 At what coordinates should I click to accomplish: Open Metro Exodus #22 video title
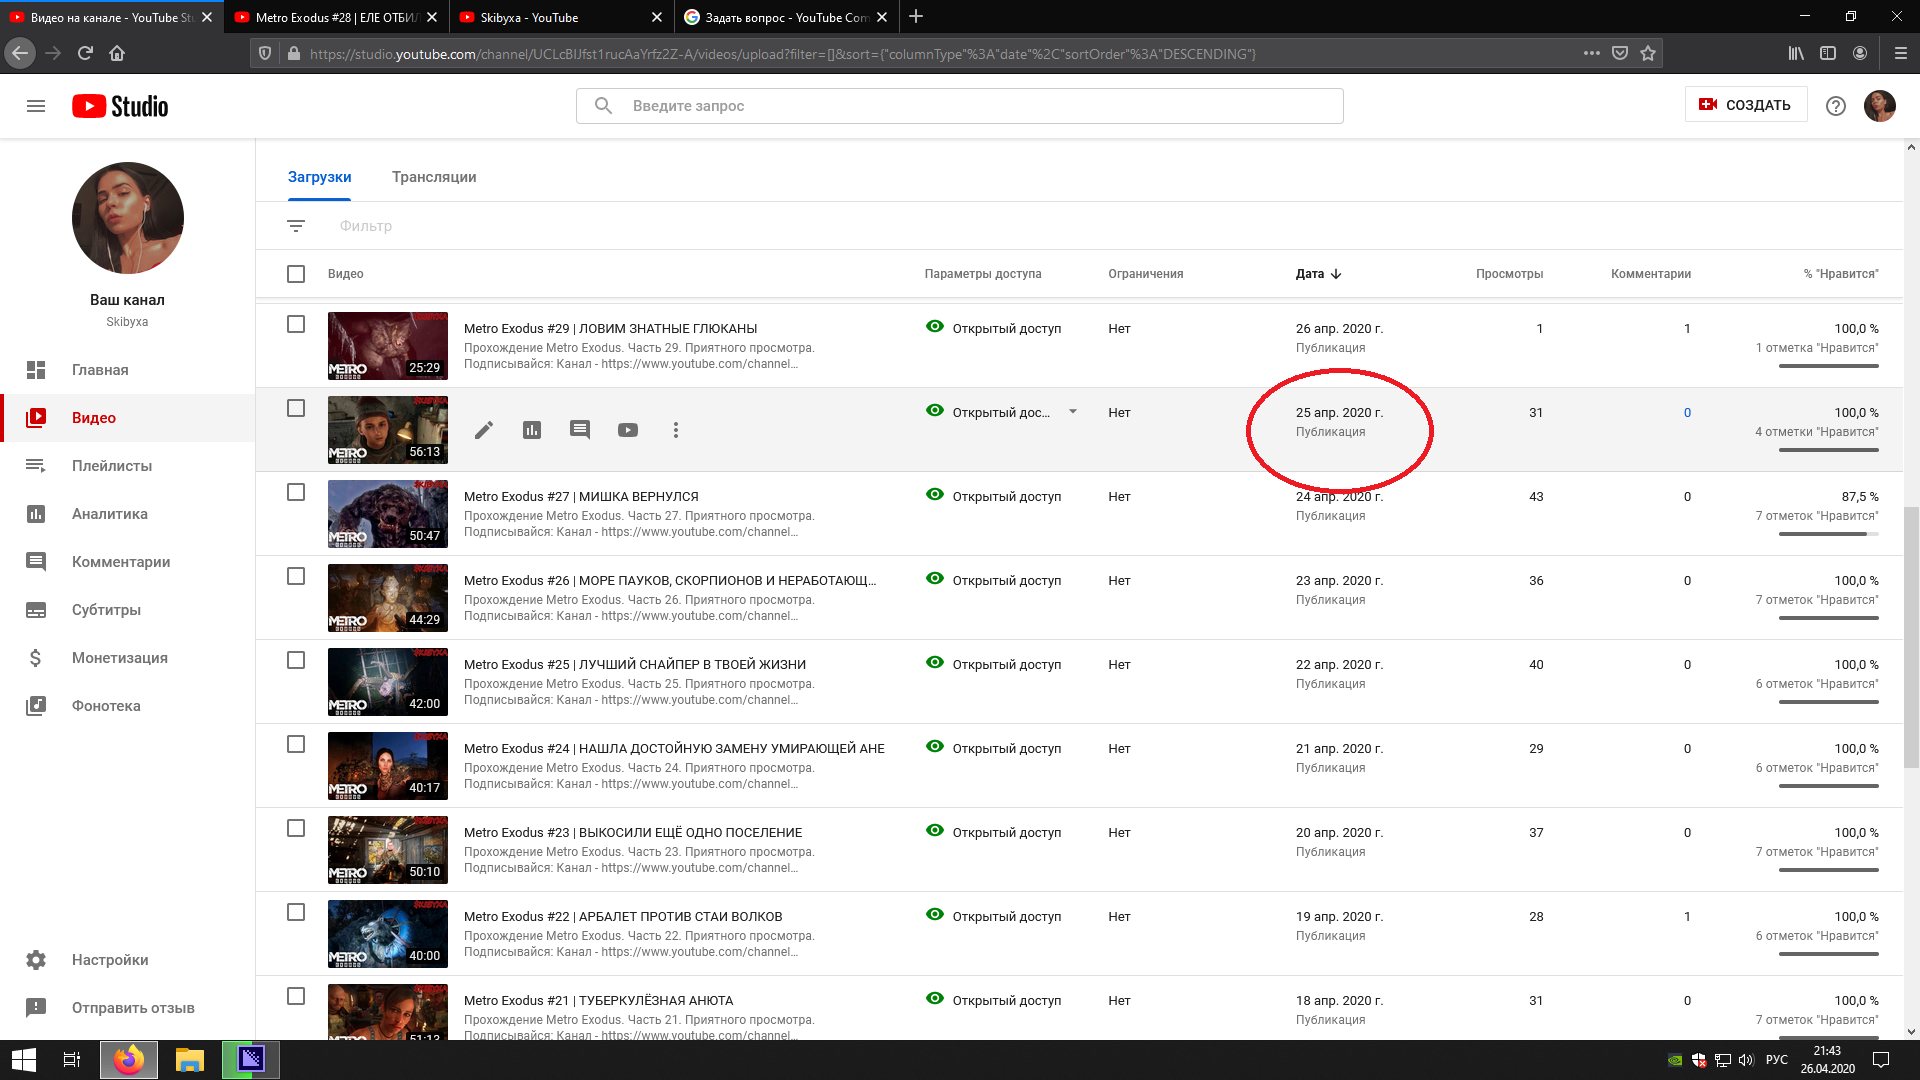[x=623, y=916]
